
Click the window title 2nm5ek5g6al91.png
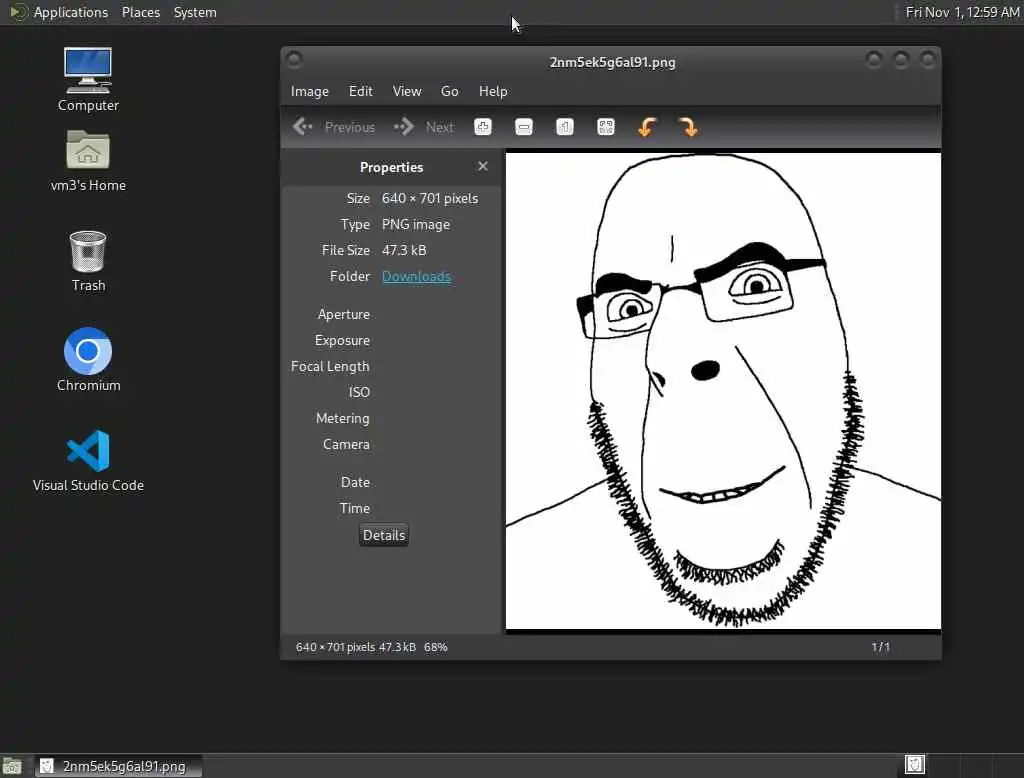(x=613, y=62)
